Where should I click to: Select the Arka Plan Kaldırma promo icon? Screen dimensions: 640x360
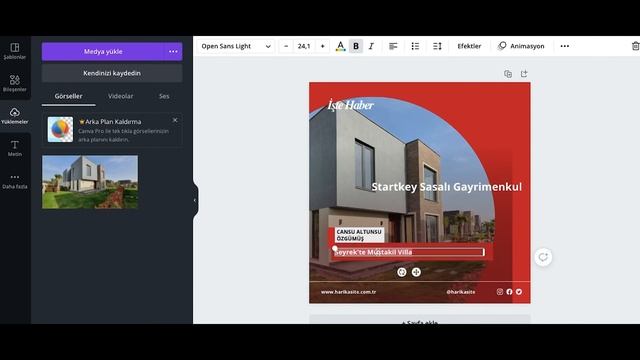pyautogui.click(x=60, y=129)
